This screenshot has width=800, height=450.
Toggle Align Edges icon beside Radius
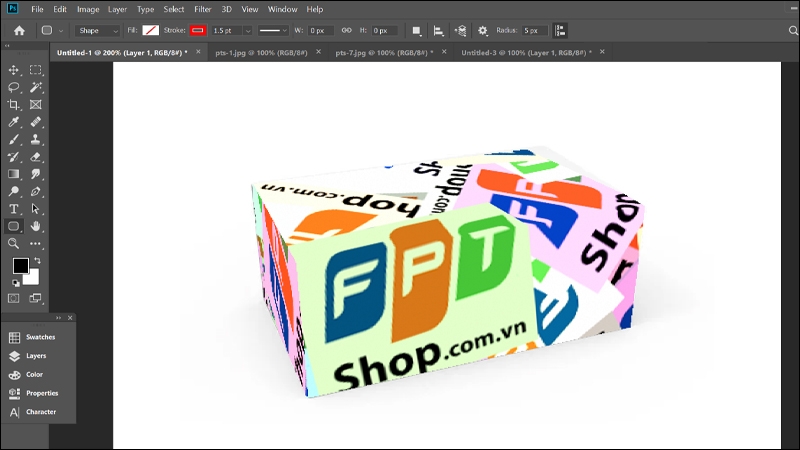[560, 31]
